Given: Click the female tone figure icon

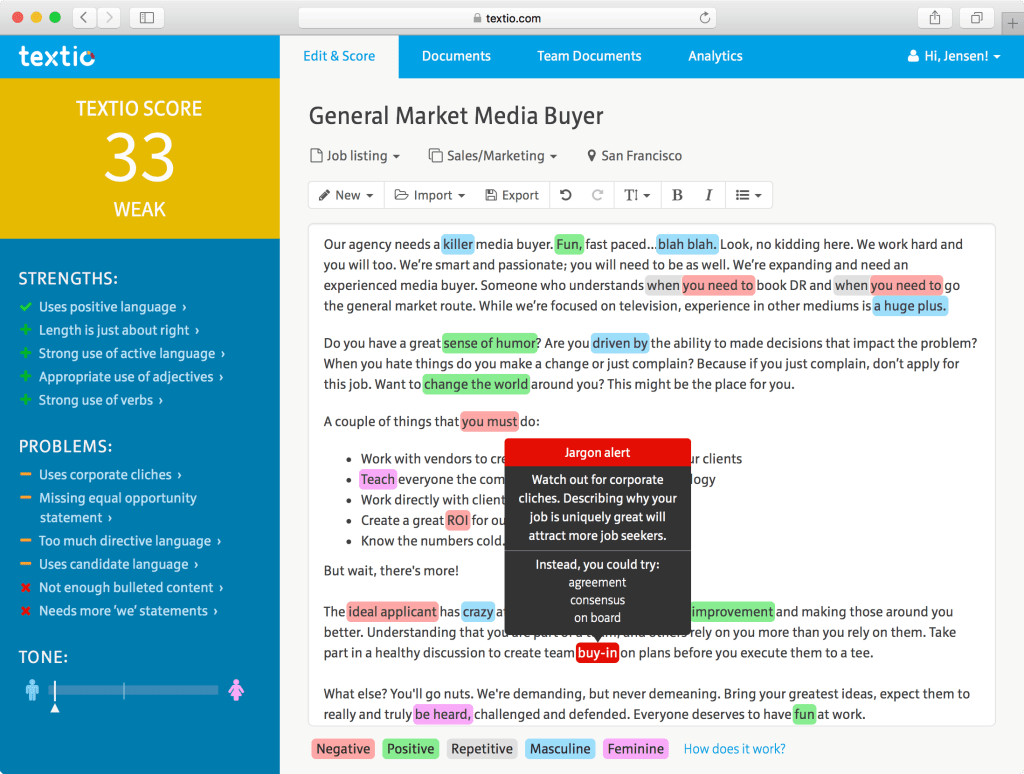Looking at the screenshot, I should pos(236,690).
